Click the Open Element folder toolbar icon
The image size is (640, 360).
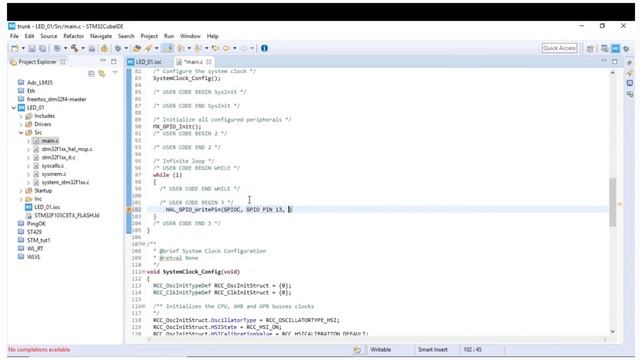(137, 48)
